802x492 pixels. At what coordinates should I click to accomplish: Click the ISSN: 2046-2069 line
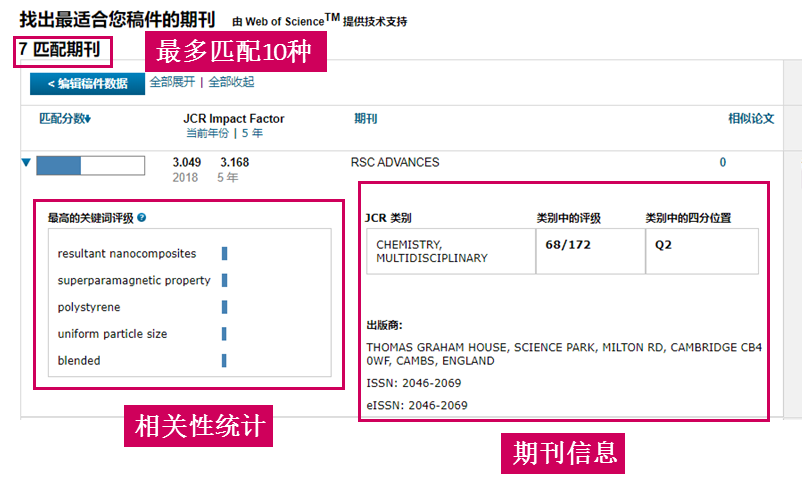tap(414, 383)
